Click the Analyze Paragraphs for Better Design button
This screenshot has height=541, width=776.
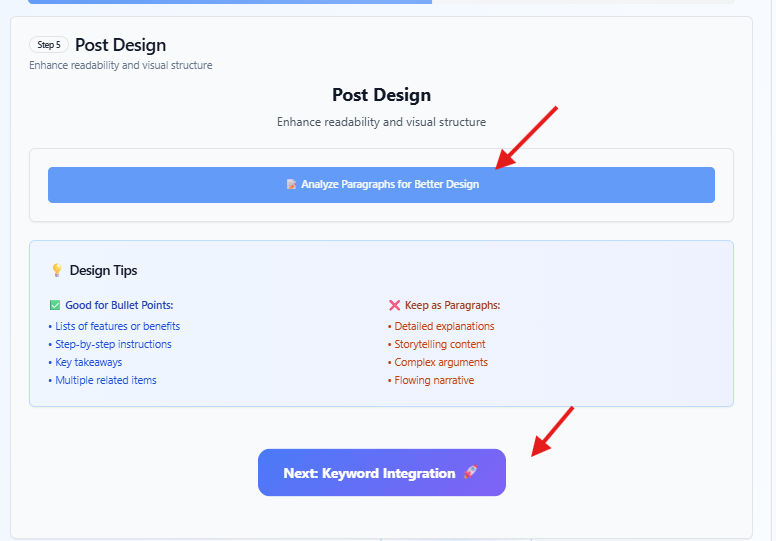click(381, 185)
